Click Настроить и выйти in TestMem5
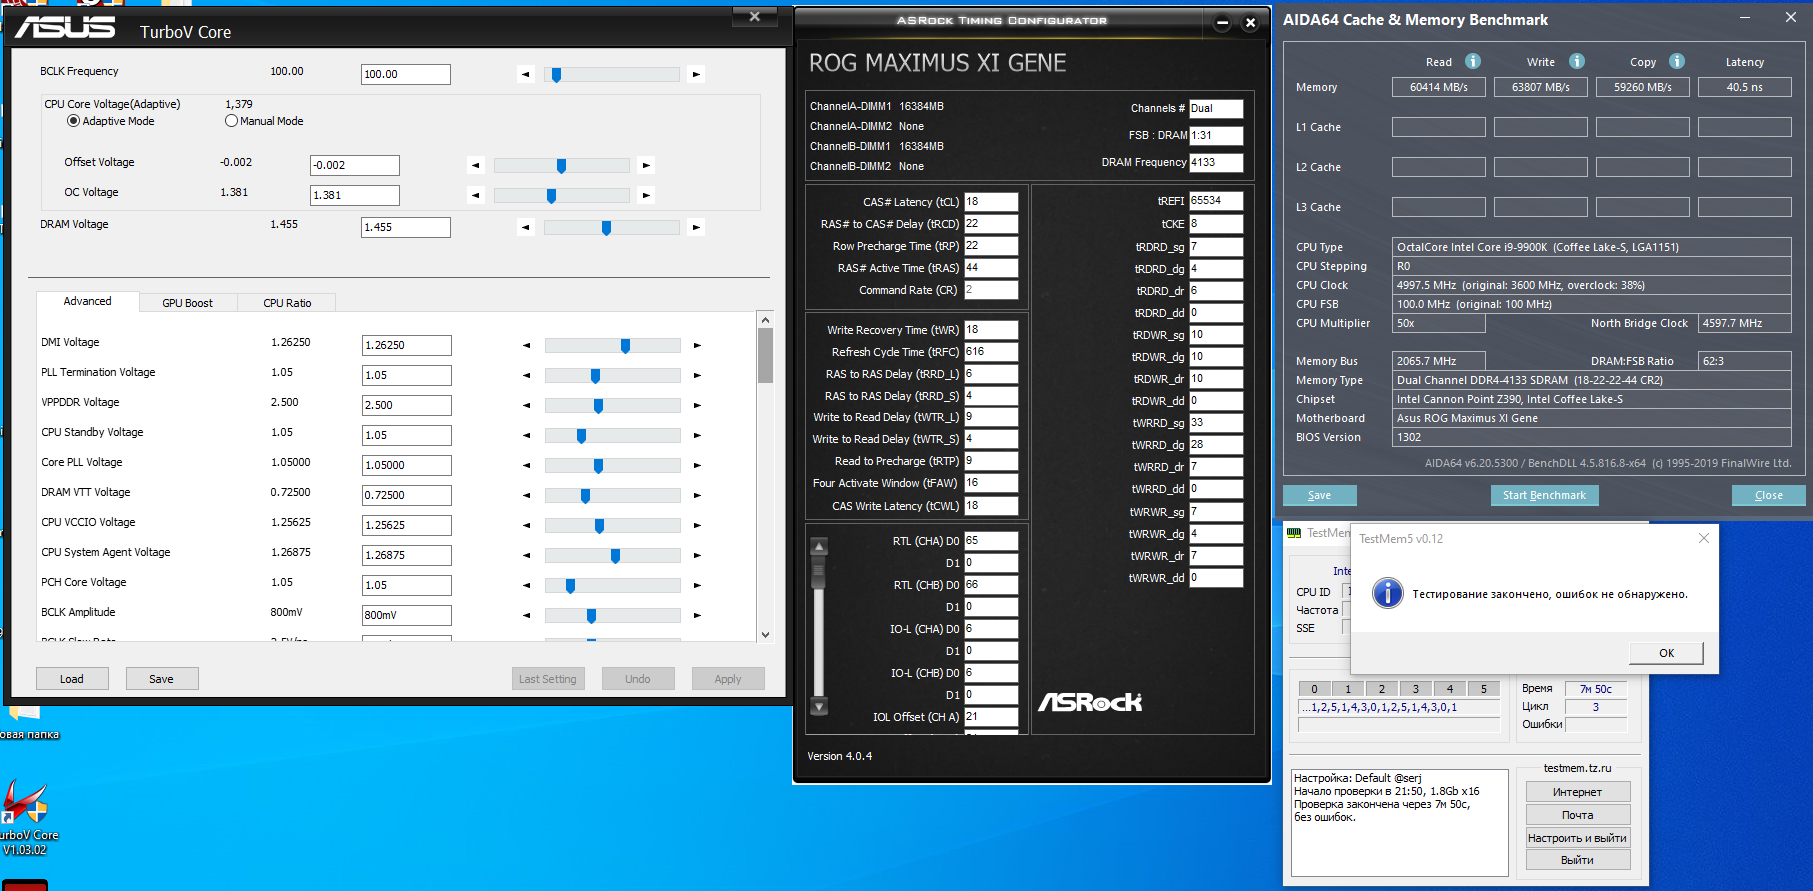 [1578, 838]
